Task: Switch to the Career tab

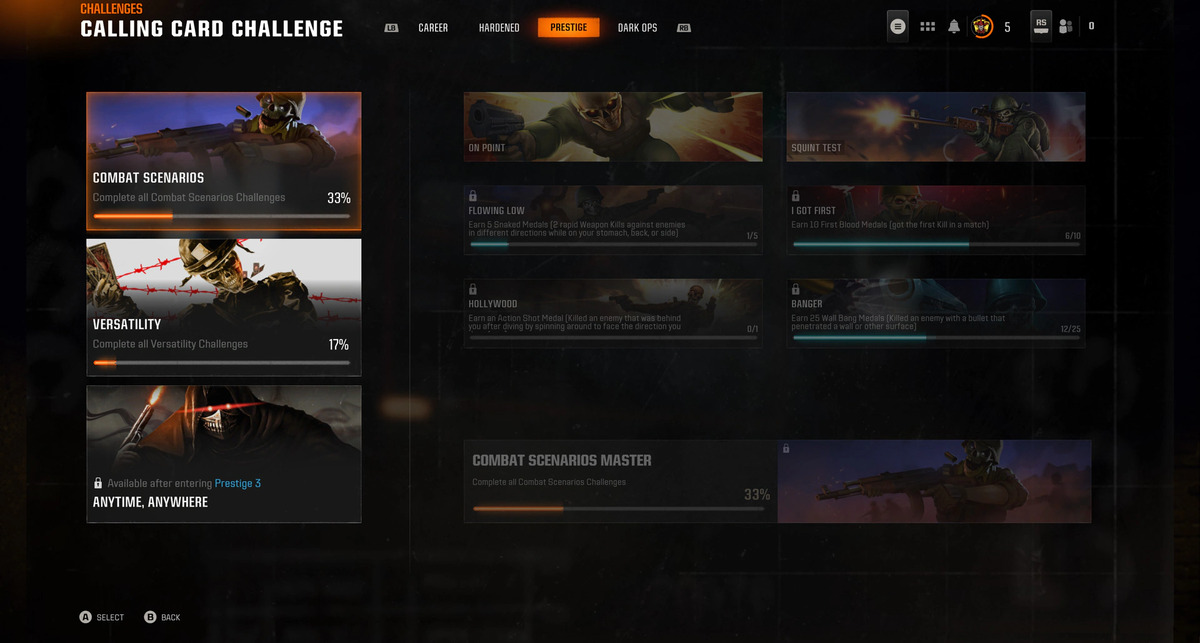Action: (x=433, y=28)
